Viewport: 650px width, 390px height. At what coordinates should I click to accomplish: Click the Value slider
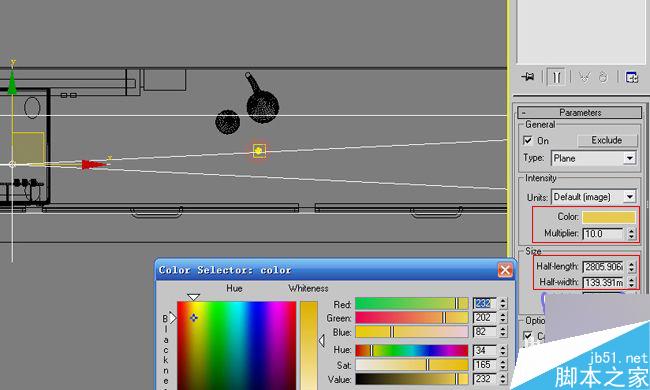[412, 379]
